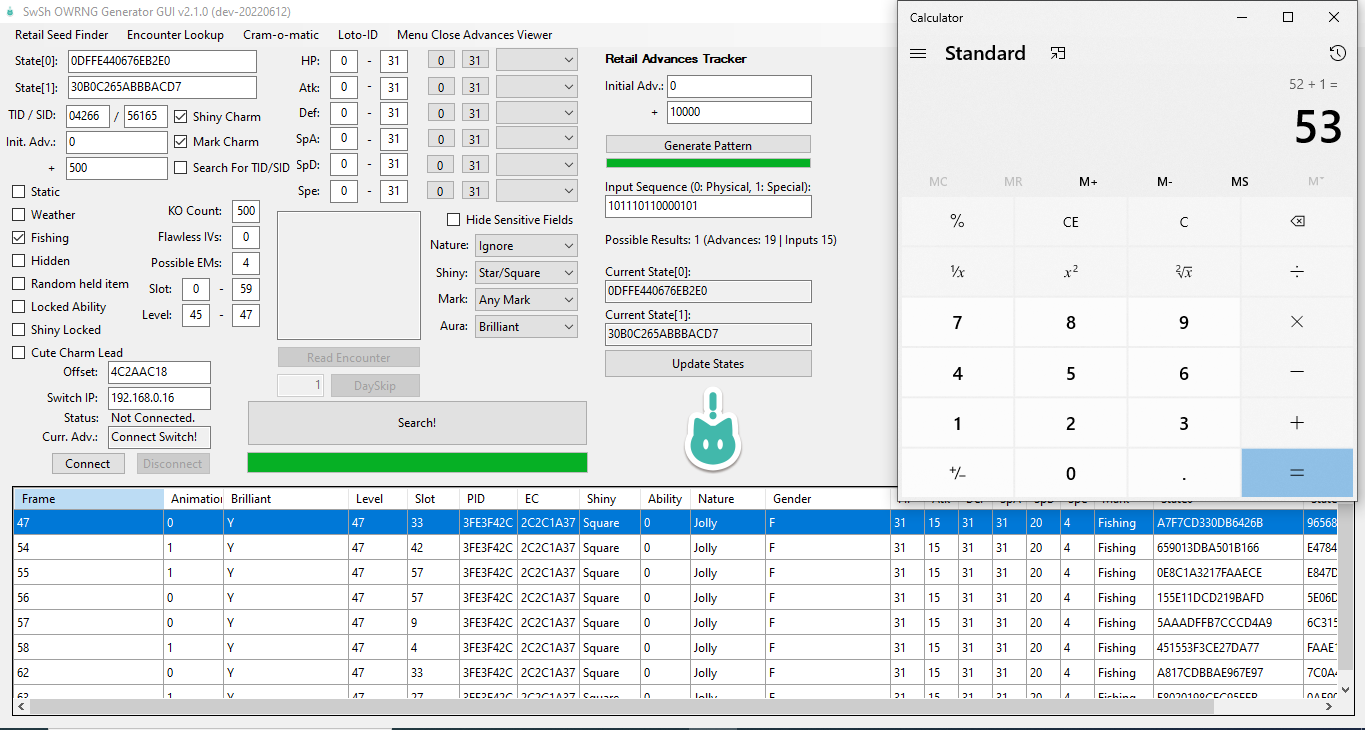Click Calculator MS memory store button
1365x730 pixels.
coord(1240,182)
